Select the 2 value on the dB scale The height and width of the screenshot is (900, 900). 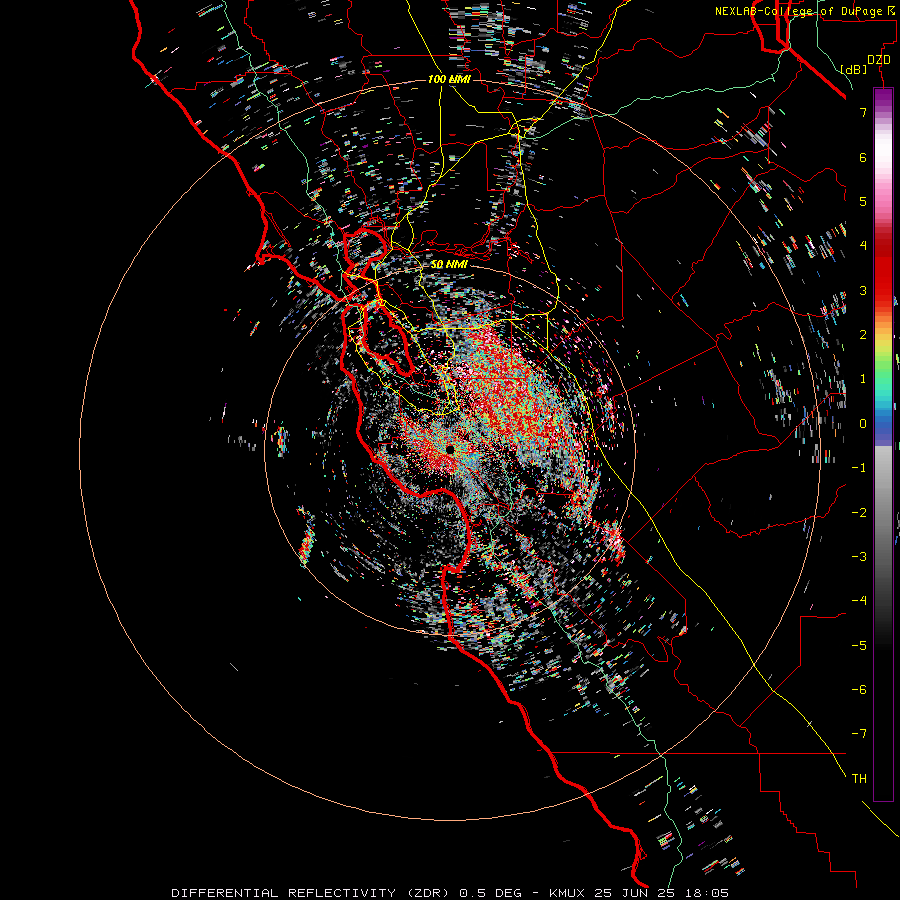(x=863, y=335)
